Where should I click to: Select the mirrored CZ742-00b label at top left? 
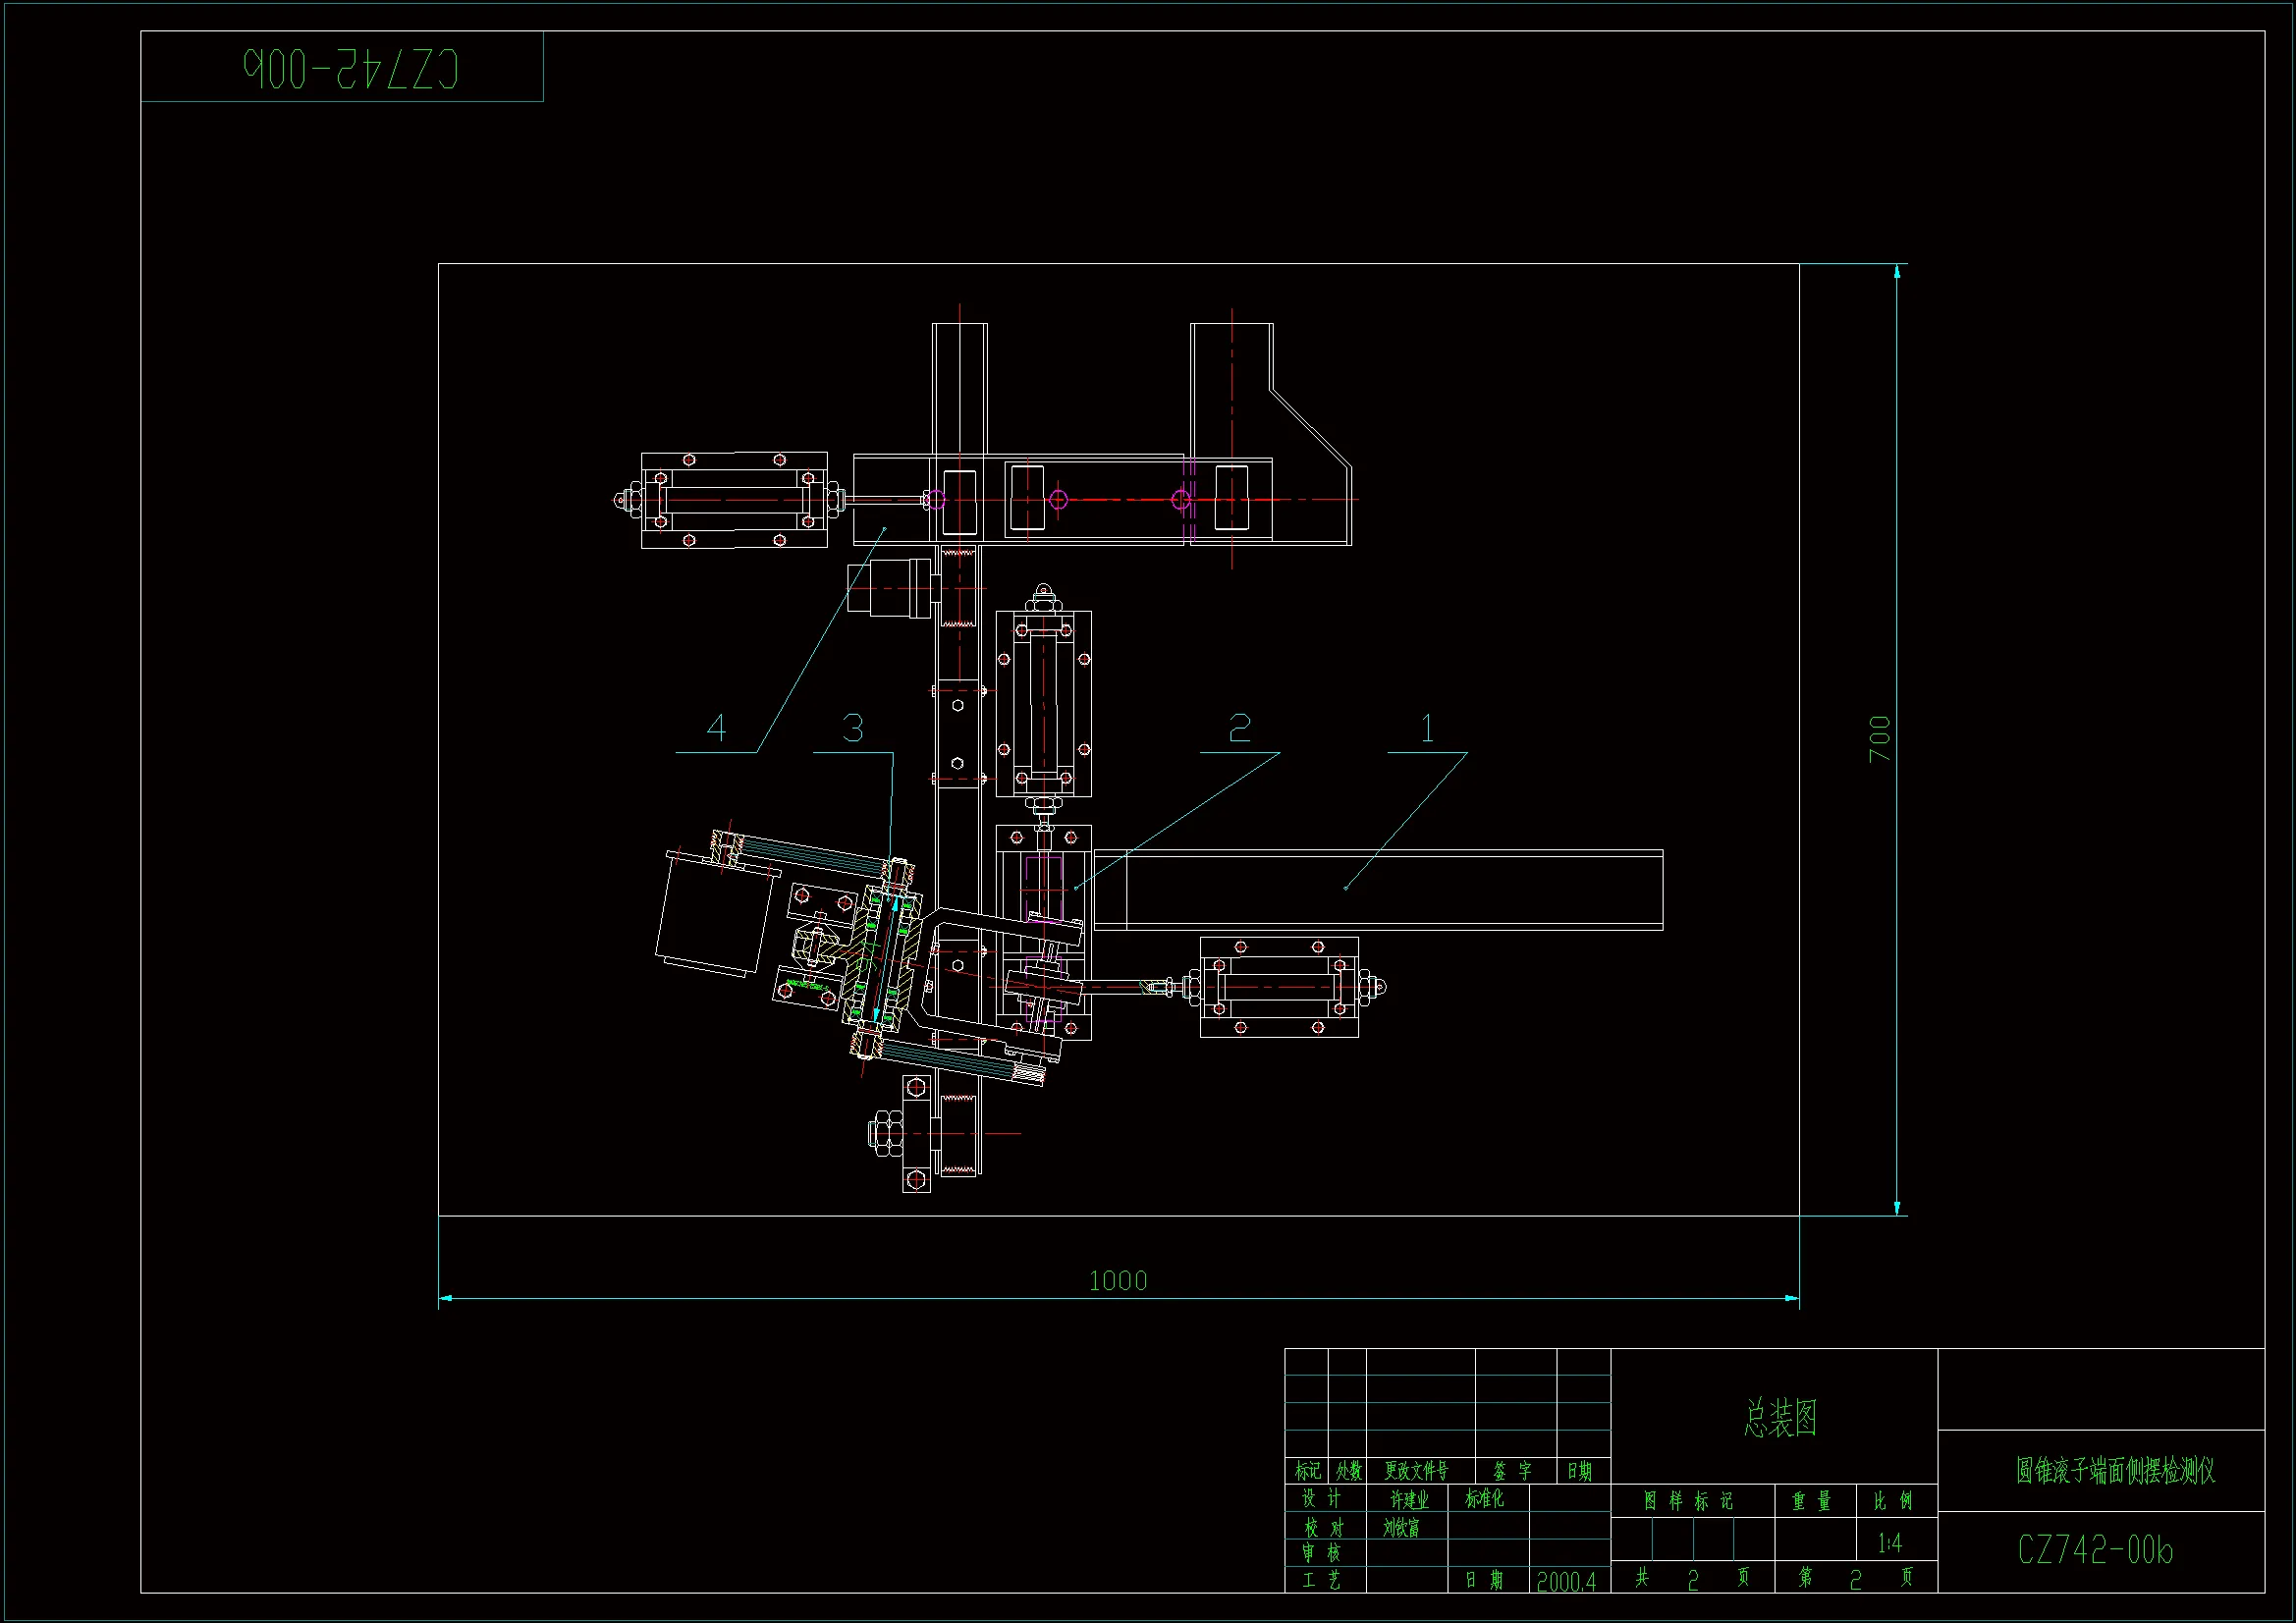click(351, 69)
